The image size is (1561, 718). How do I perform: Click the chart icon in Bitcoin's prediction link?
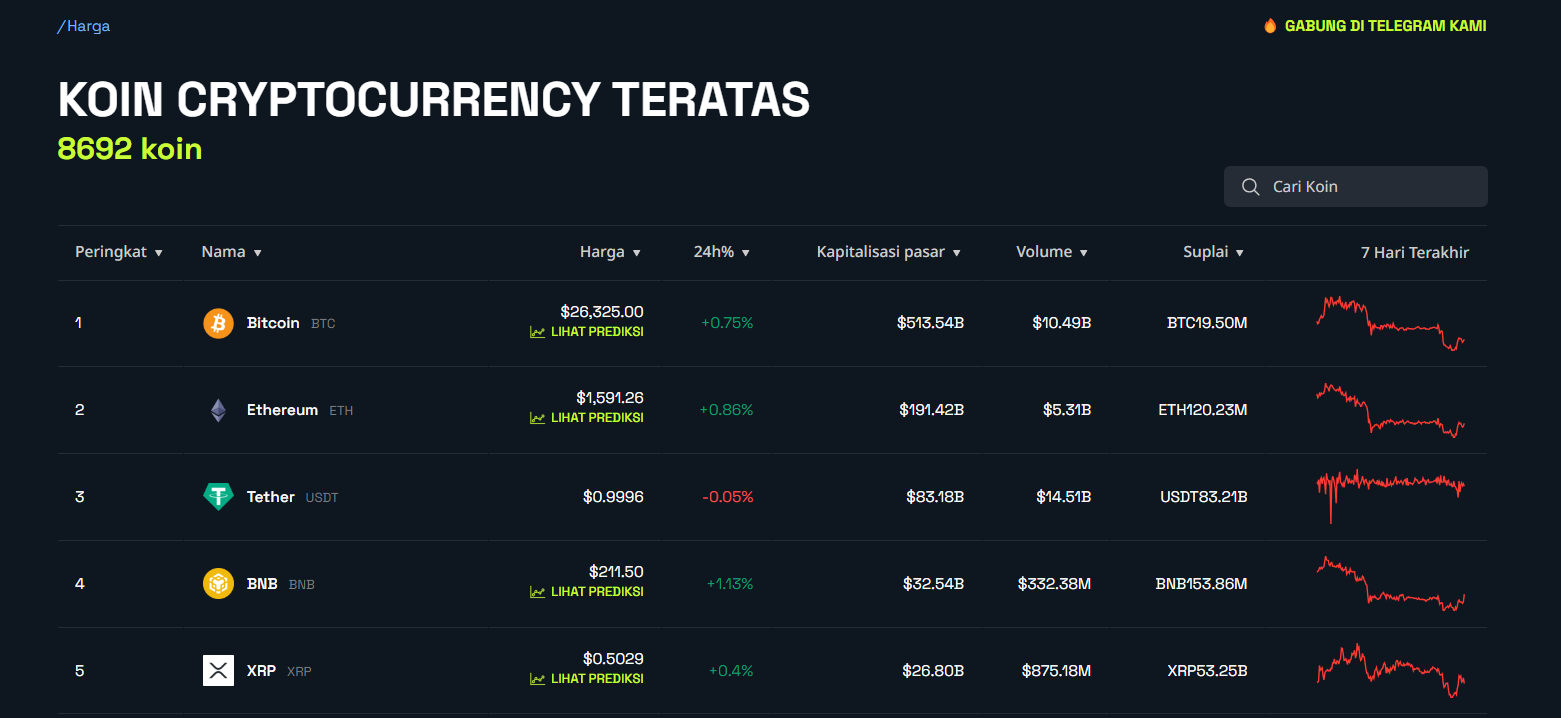pos(537,332)
